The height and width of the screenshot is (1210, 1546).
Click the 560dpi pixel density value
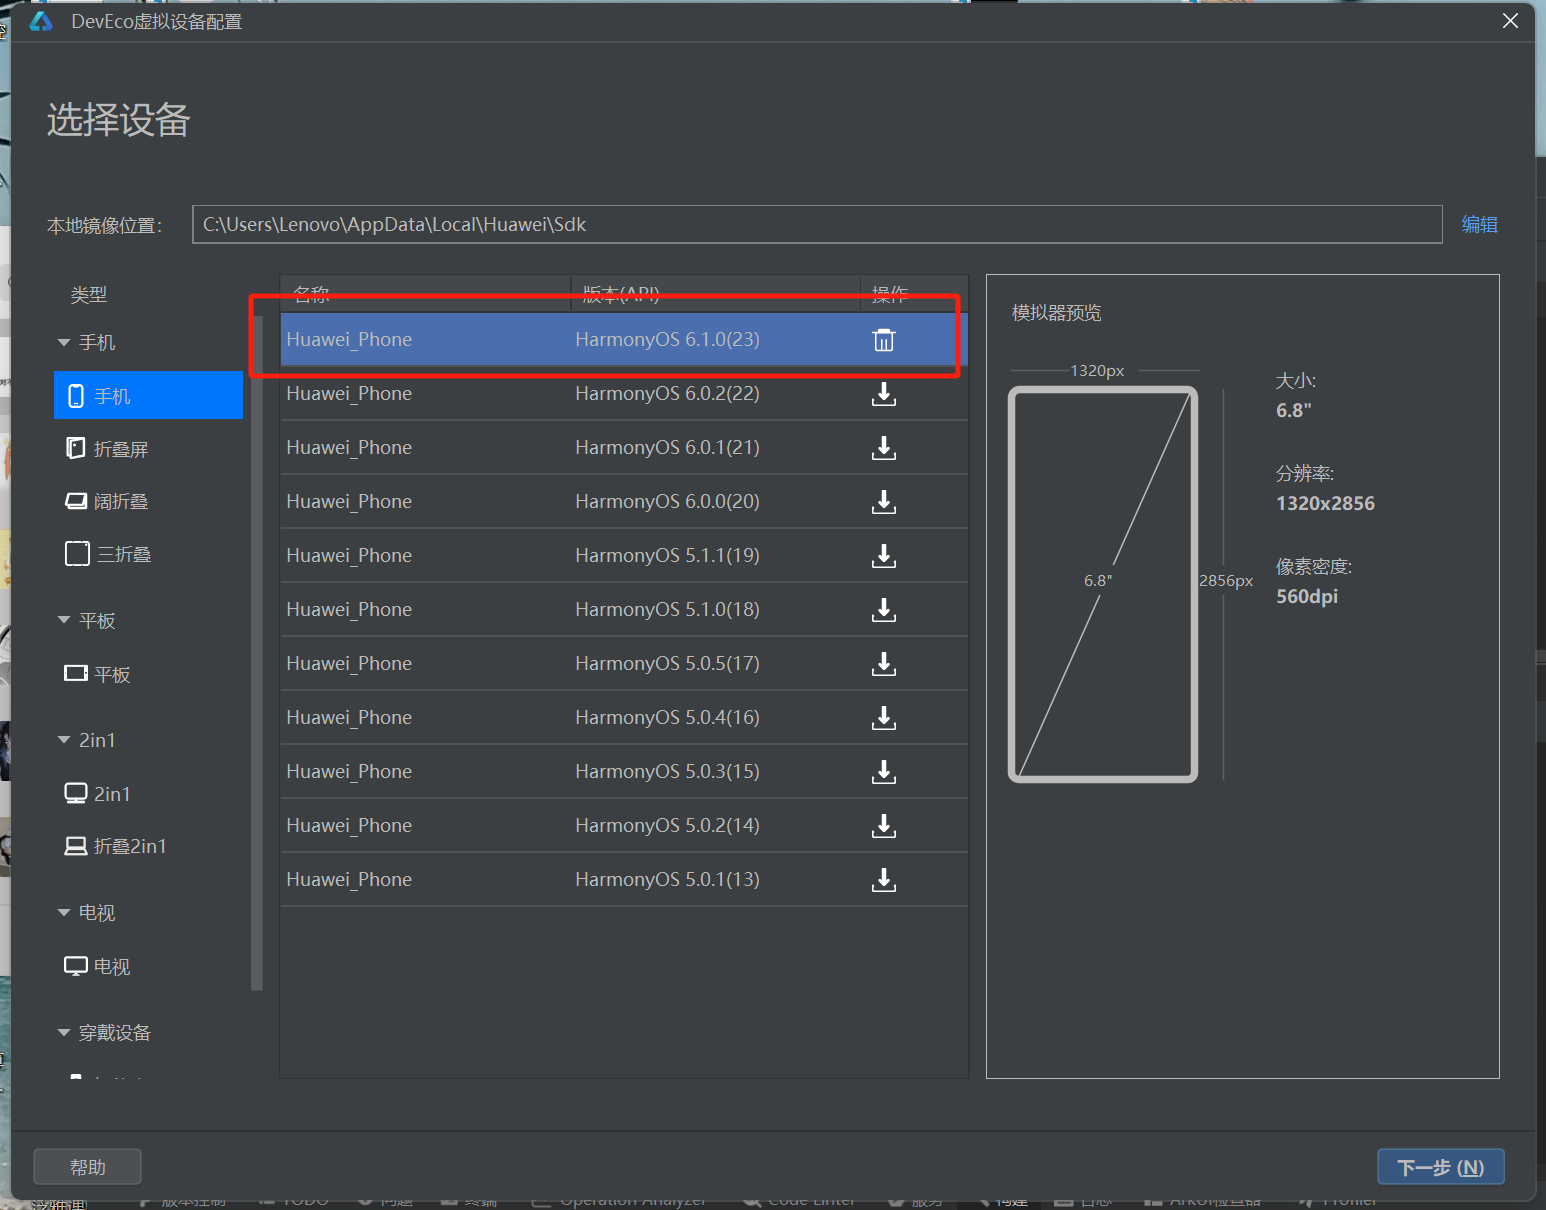(1307, 596)
